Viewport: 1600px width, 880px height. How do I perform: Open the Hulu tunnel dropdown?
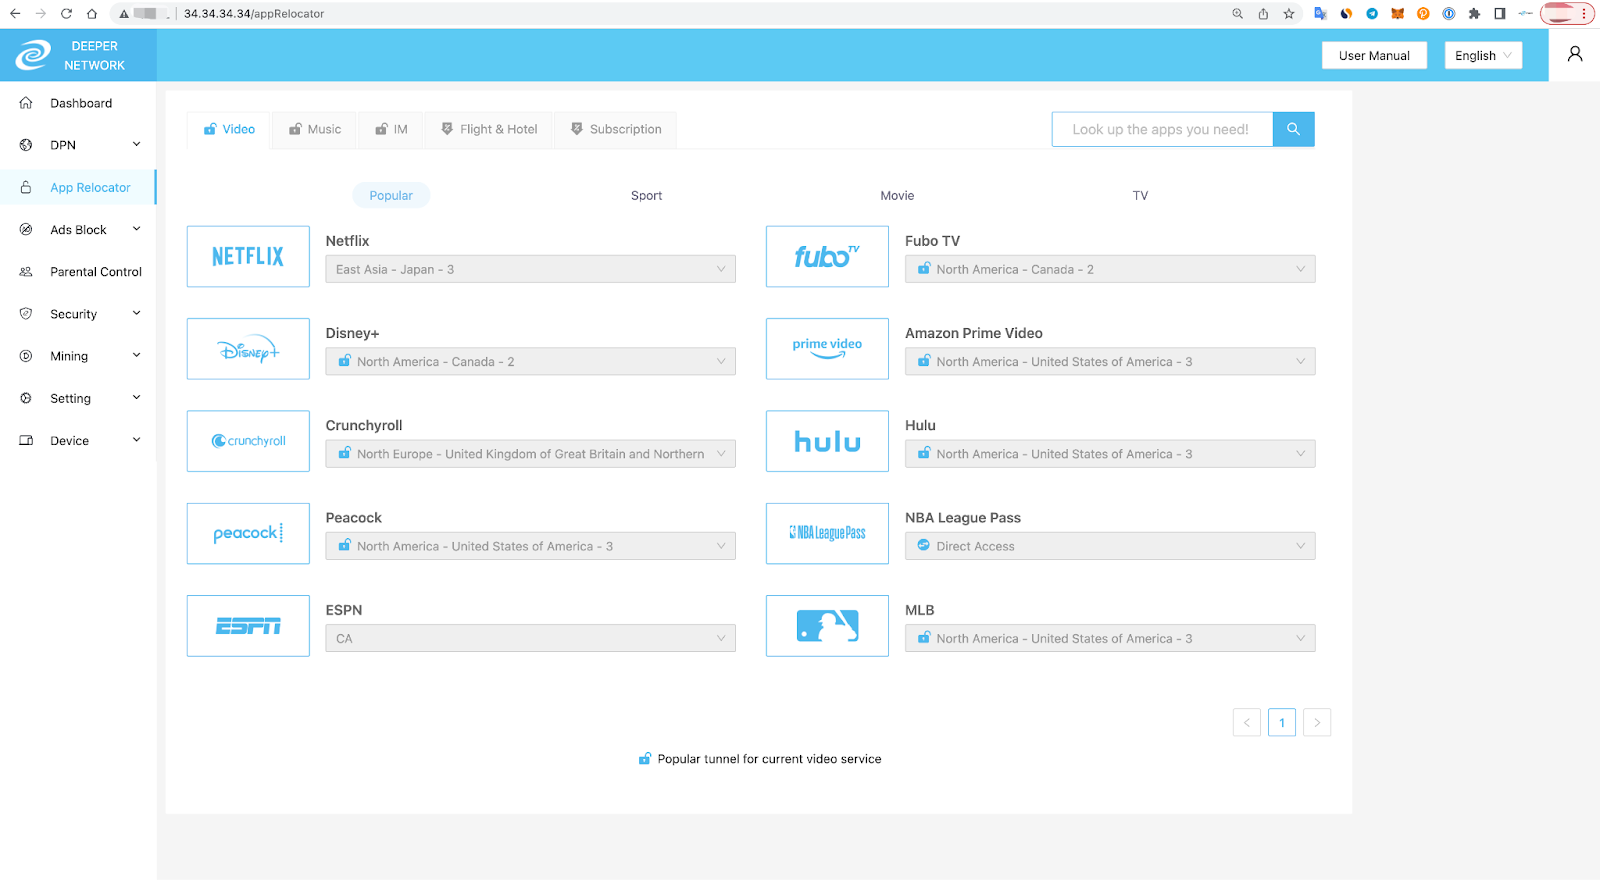click(1110, 454)
